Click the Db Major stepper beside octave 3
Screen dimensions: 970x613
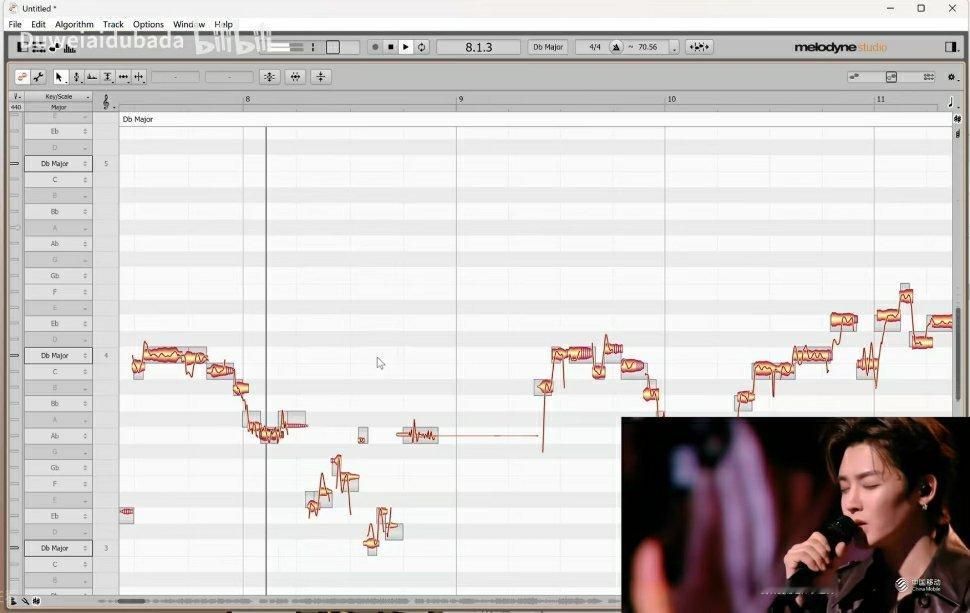click(x=85, y=548)
